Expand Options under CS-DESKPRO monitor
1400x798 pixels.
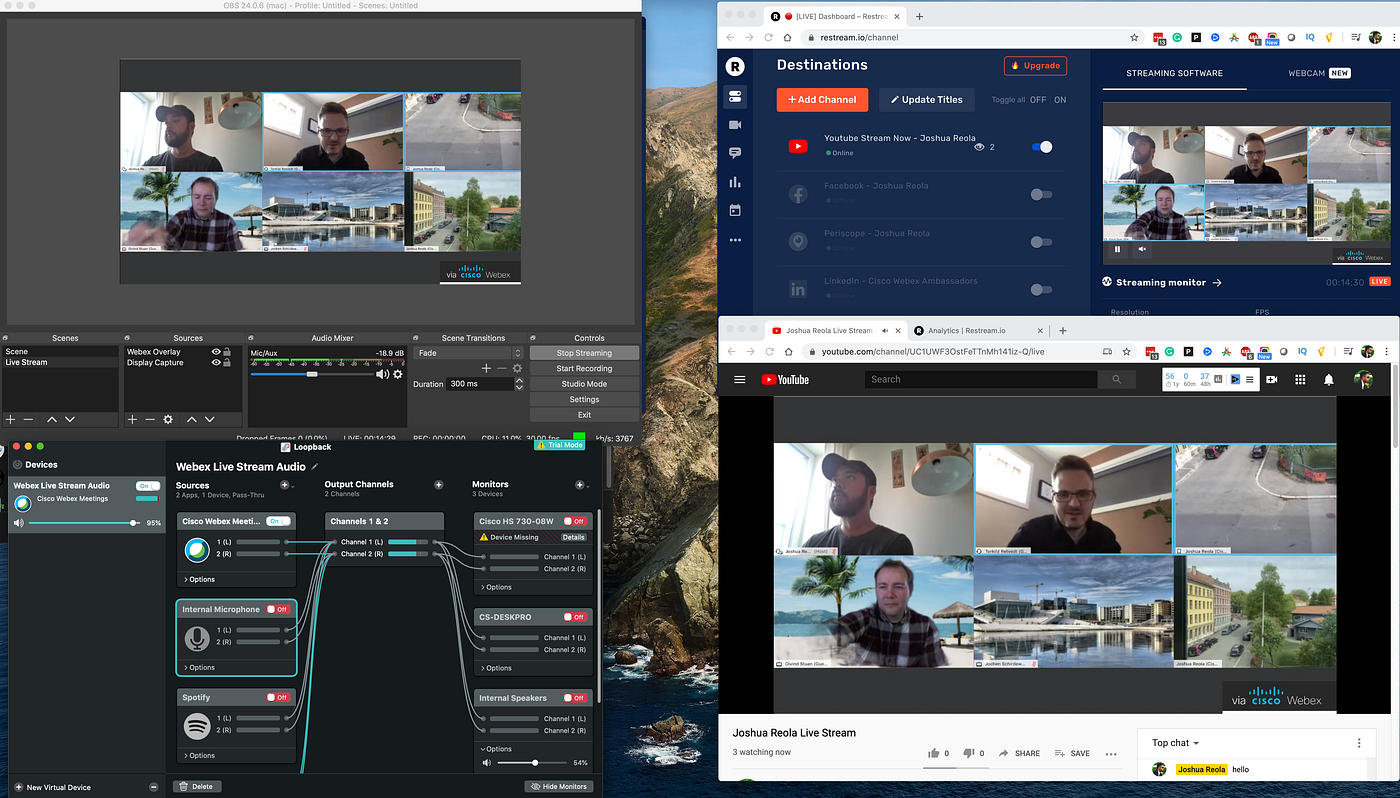496,668
